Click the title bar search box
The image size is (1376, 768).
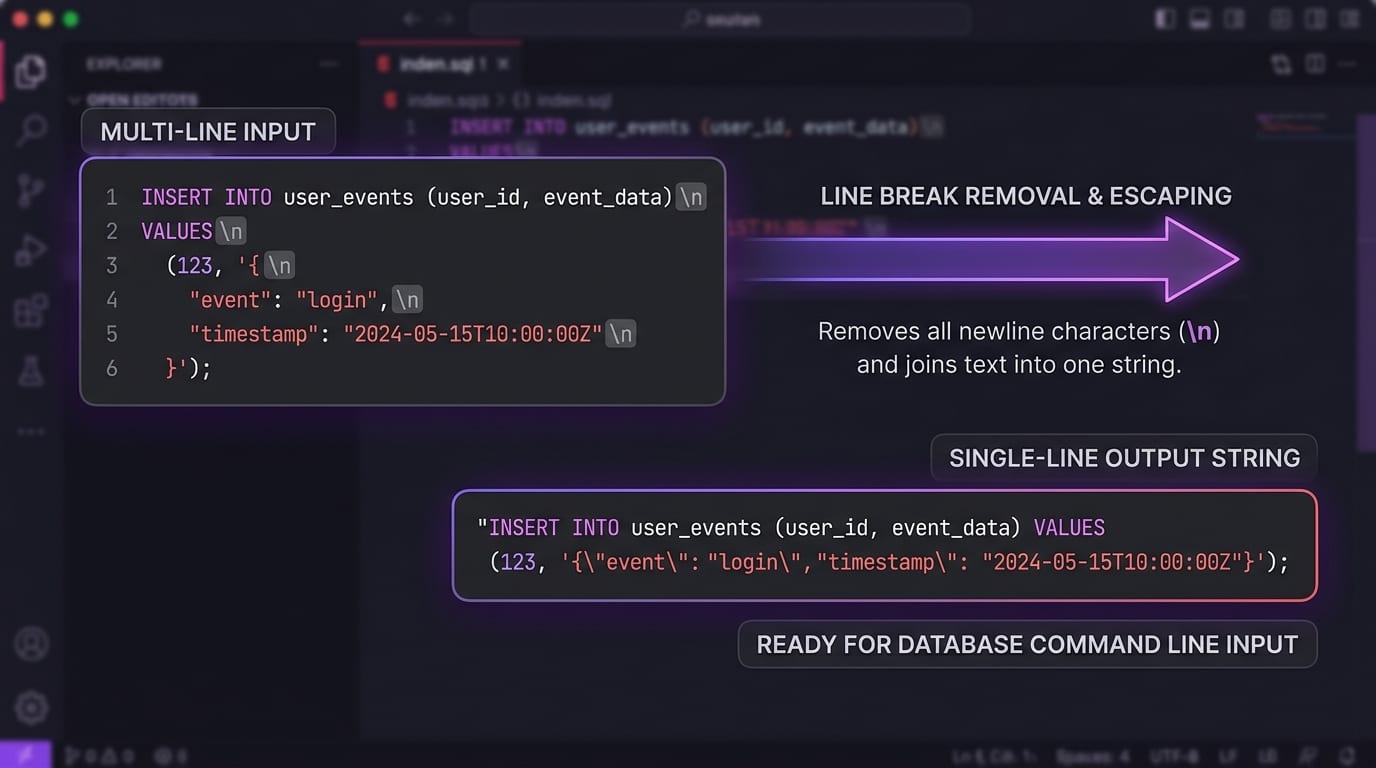point(720,19)
